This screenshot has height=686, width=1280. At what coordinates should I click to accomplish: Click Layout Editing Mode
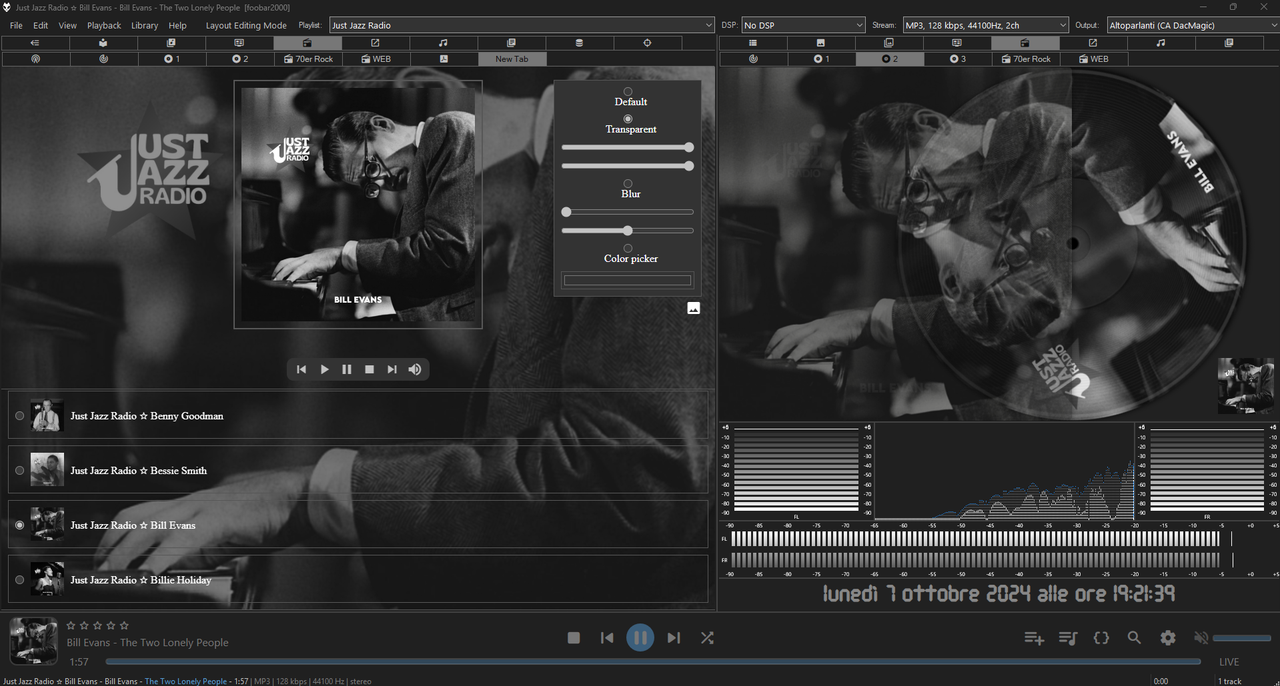246,25
